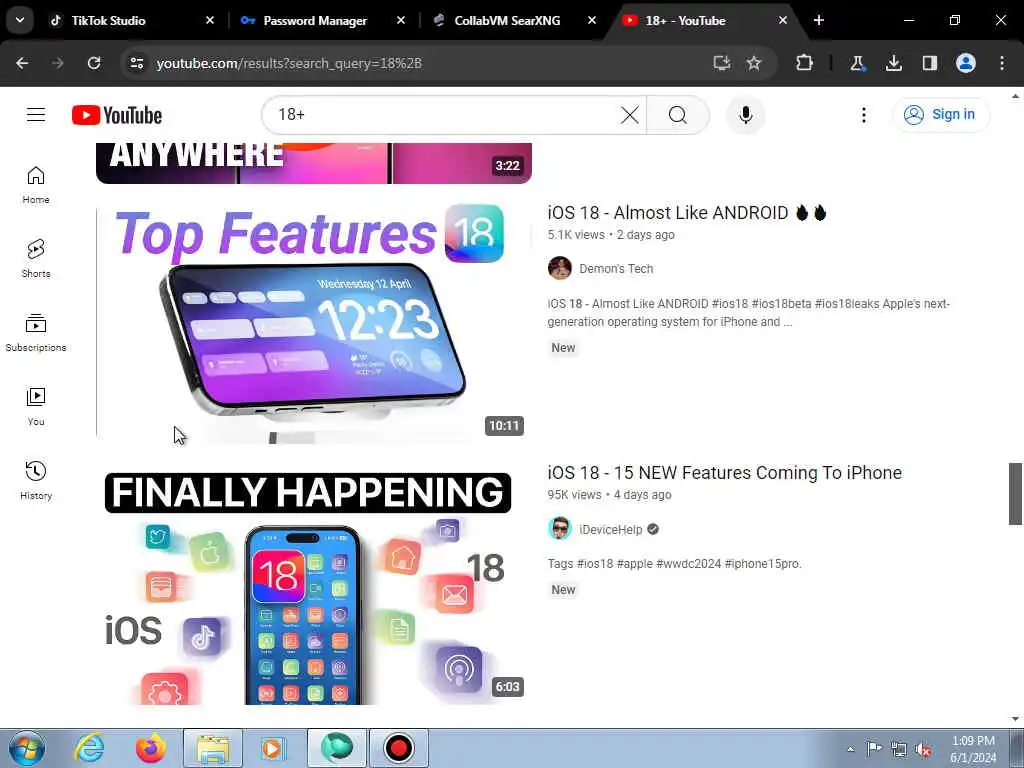
Task: Open video 'iOS 18 - Almost Like ANDROID'
Action: click(687, 213)
